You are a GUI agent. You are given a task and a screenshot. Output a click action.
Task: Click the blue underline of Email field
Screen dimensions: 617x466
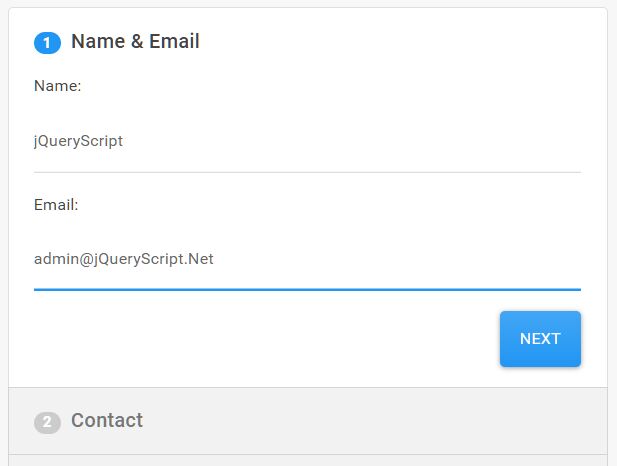[x=307, y=290]
